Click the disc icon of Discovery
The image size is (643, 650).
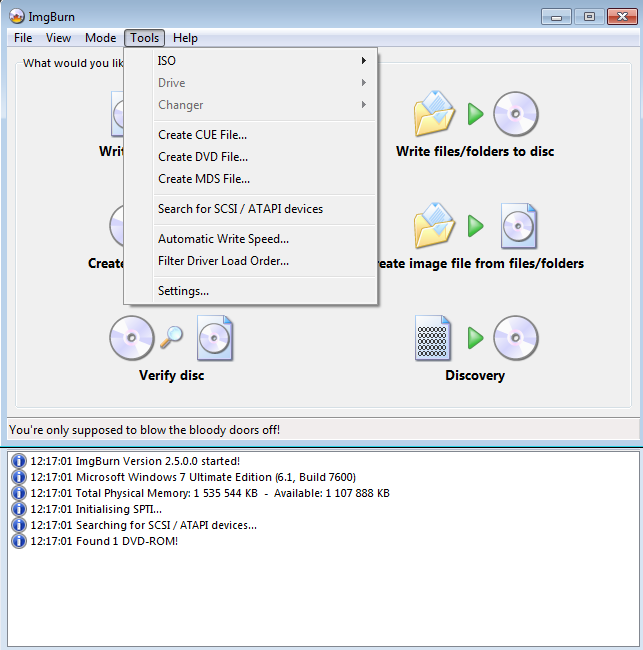516,338
